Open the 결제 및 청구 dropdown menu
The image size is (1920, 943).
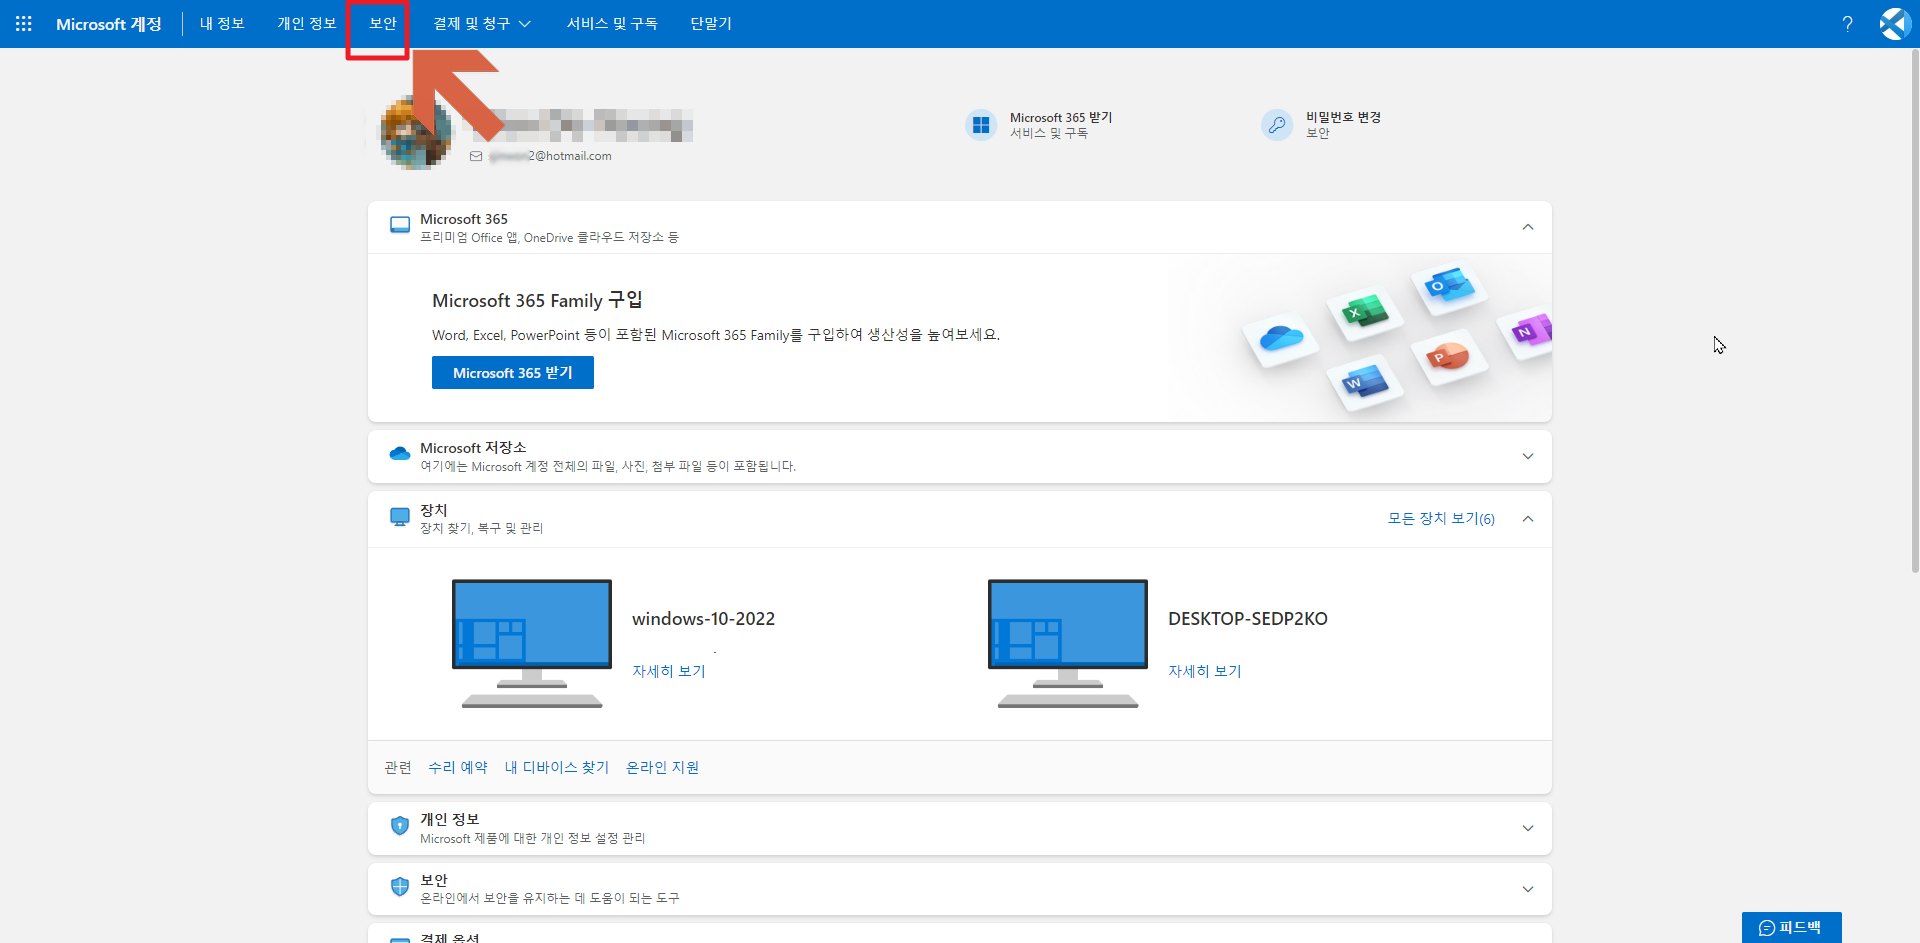click(482, 24)
